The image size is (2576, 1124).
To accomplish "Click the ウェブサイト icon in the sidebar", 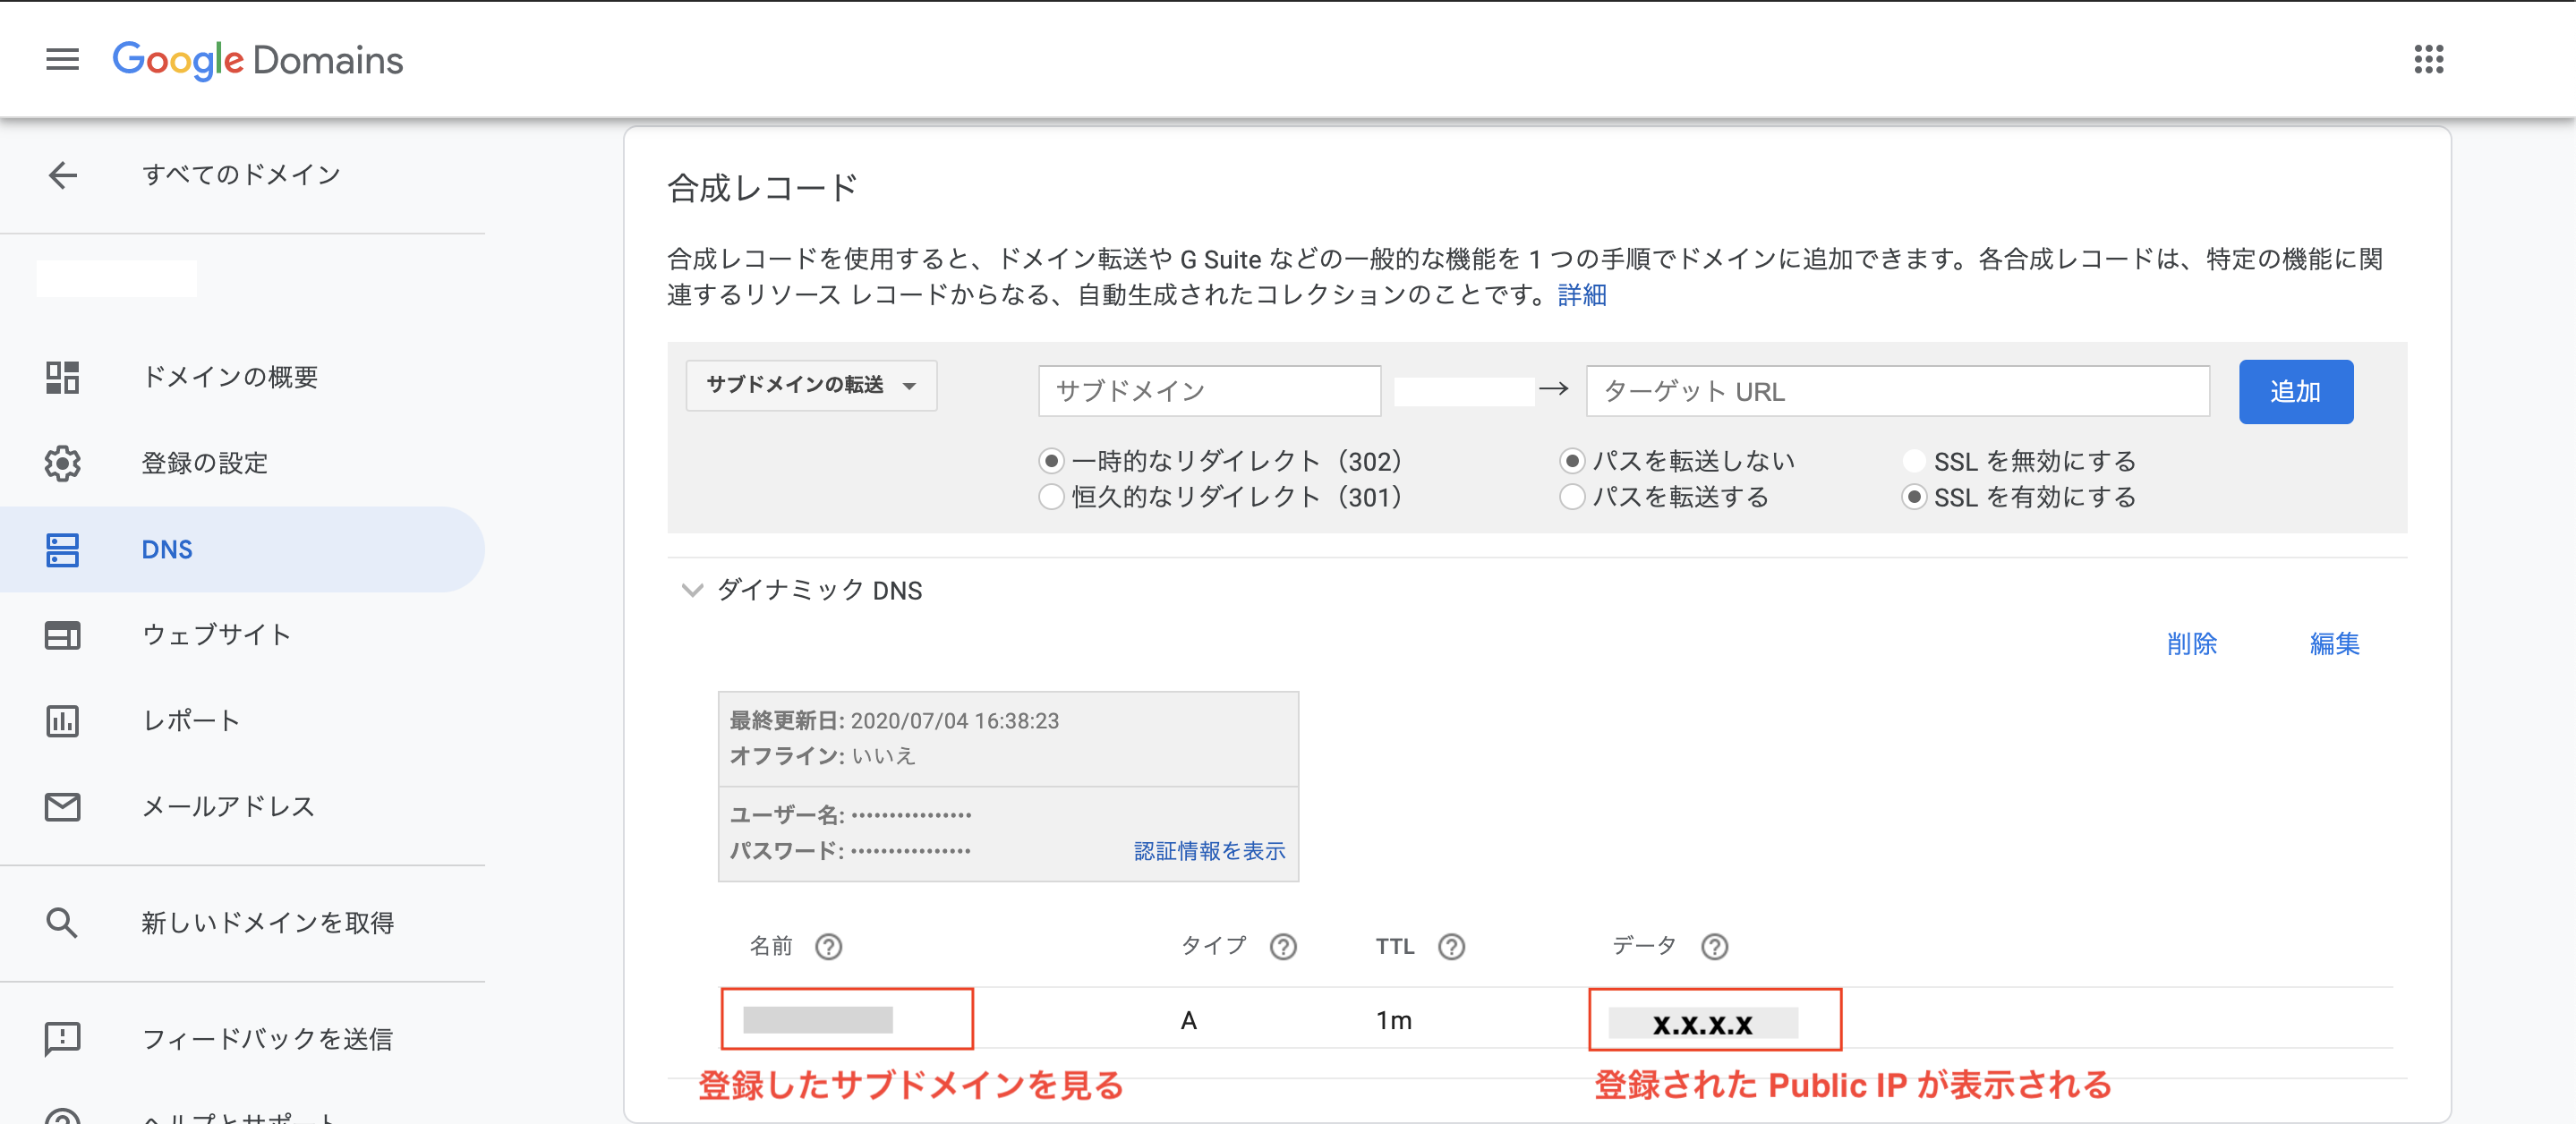I will click(62, 635).
